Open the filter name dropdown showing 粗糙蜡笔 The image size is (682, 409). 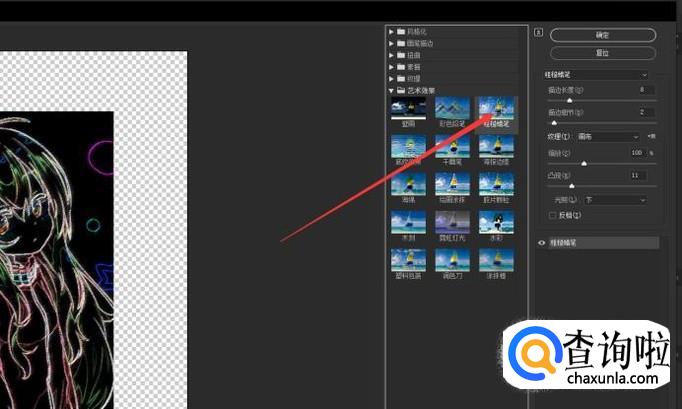595,75
